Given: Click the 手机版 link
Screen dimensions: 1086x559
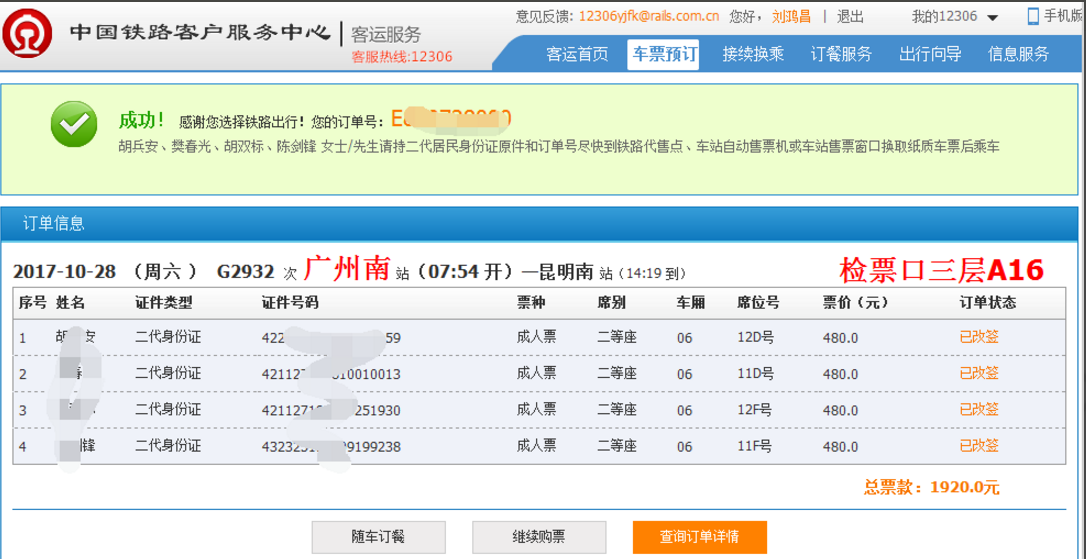Looking at the screenshot, I should pyautogui.click(x=1064, y=17).
